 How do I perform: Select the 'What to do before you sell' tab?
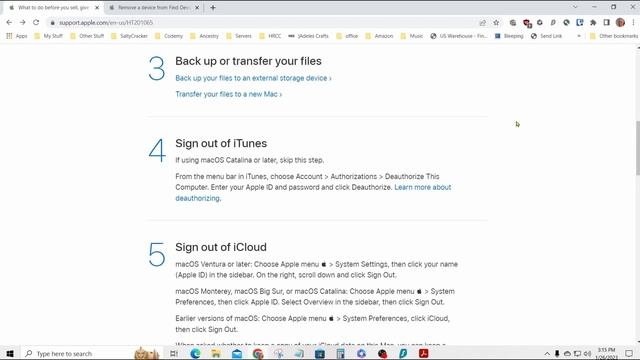point(53,8)
